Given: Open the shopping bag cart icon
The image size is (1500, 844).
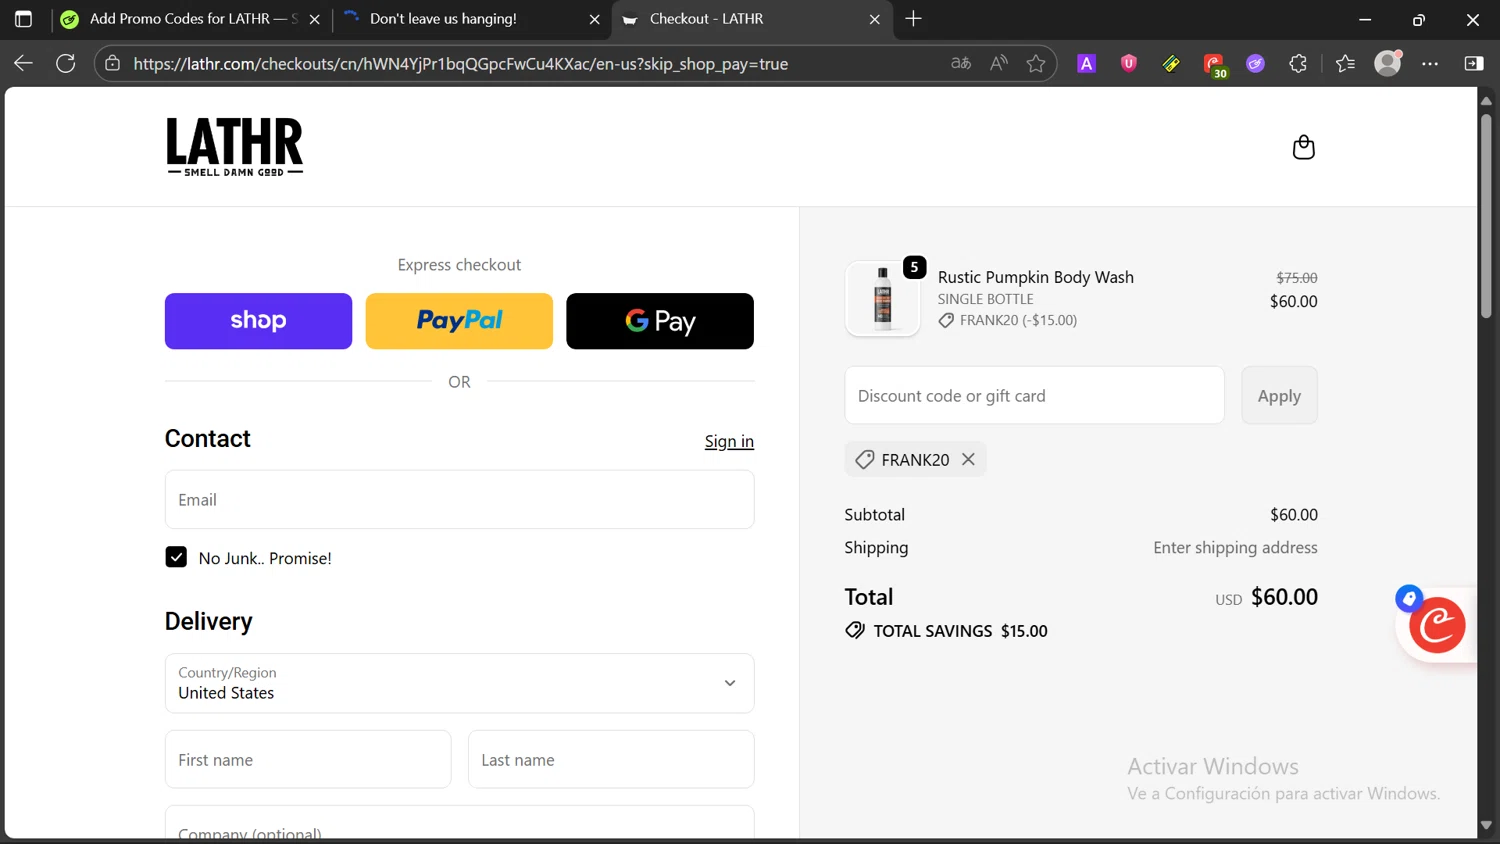Looking at the screenshot, I should [x=1303, y=147].
